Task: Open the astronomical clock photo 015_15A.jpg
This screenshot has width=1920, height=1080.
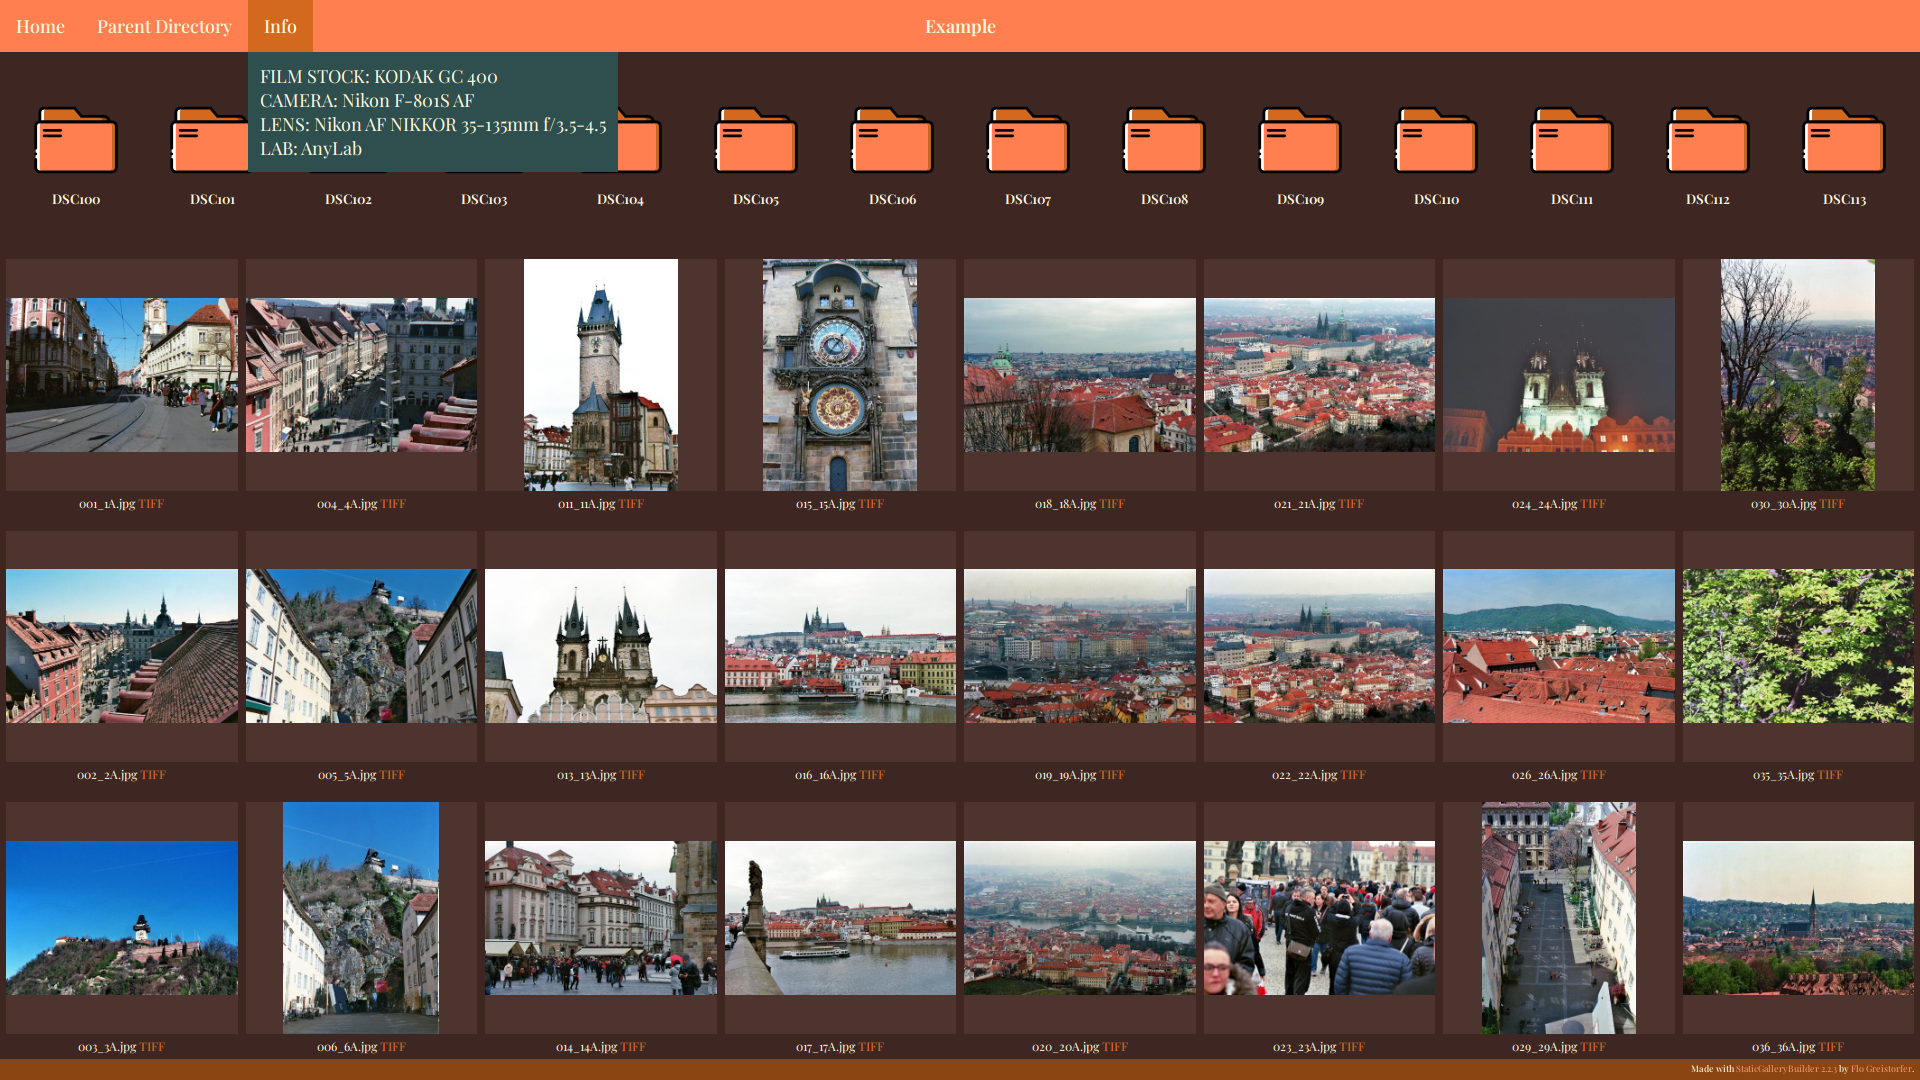Action: [840, 375]
